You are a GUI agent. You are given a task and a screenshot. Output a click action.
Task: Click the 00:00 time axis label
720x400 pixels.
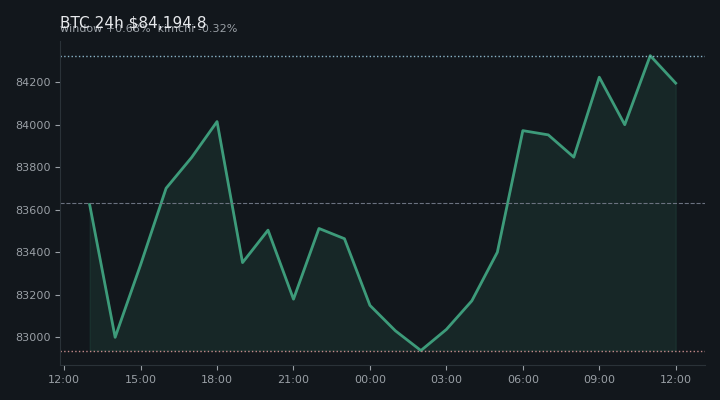pyautogui.click(x=370, y=379)
